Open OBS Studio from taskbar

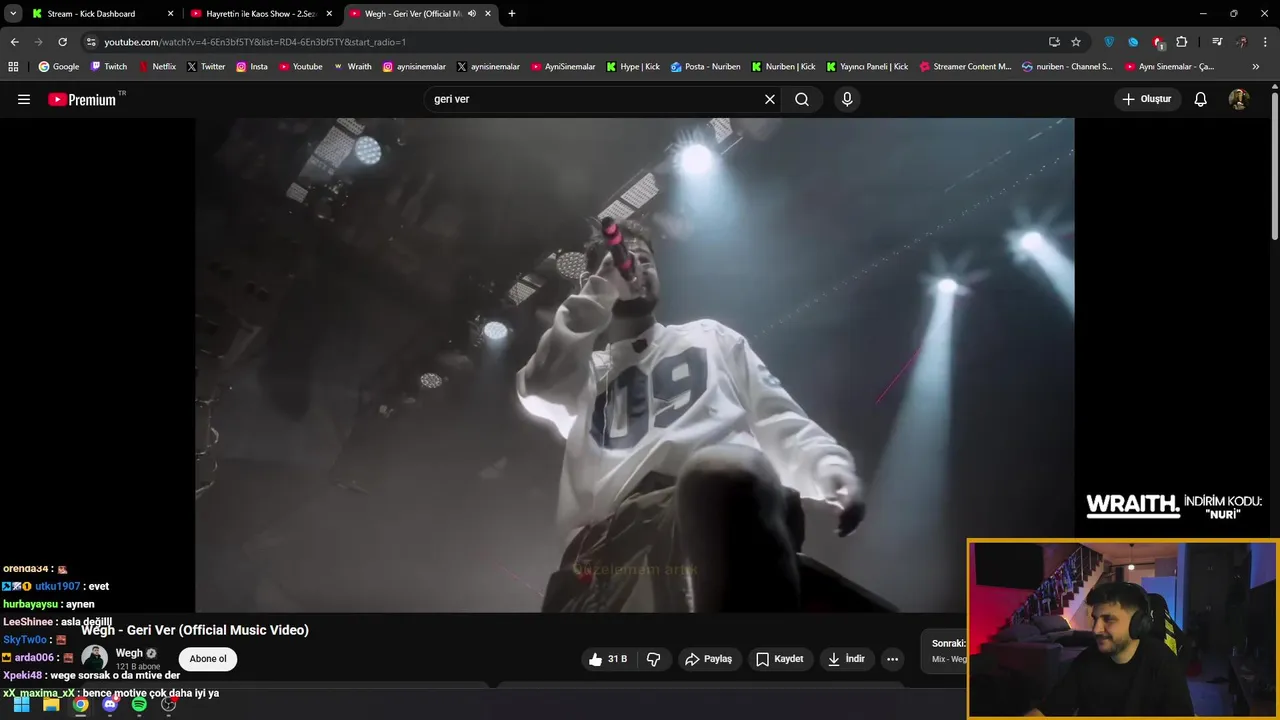168,705
